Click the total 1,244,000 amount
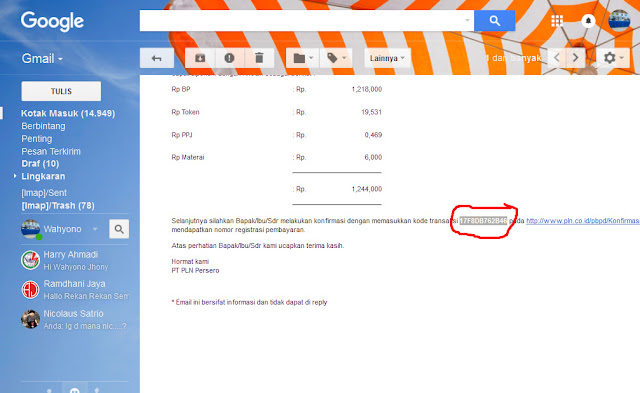The image size is (640, 393). click(x=367, y=189)
